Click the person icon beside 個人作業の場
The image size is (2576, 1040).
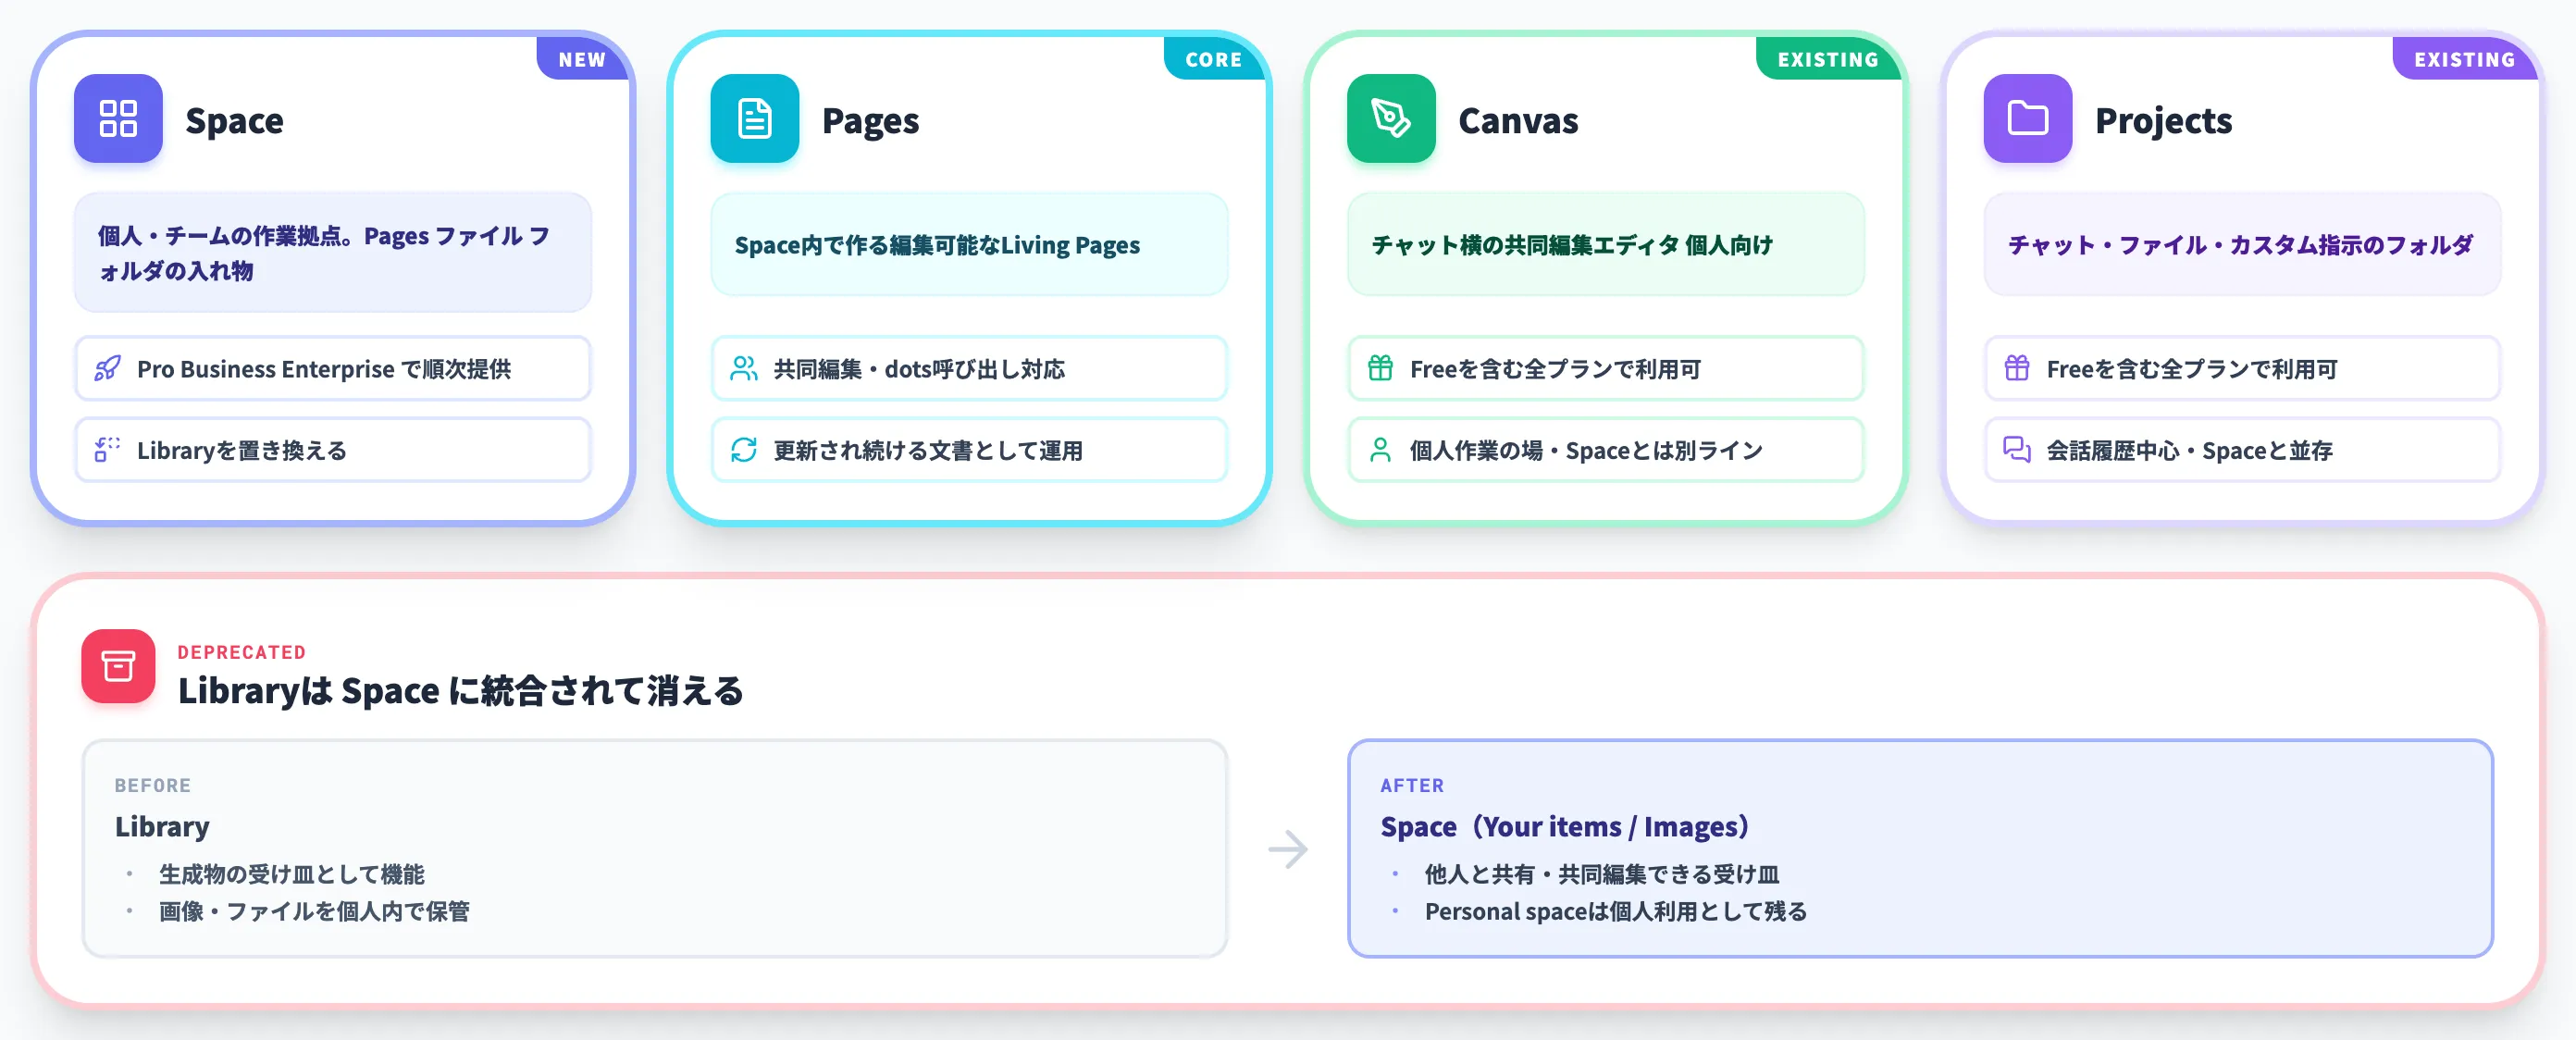(x=1380, y=450)
